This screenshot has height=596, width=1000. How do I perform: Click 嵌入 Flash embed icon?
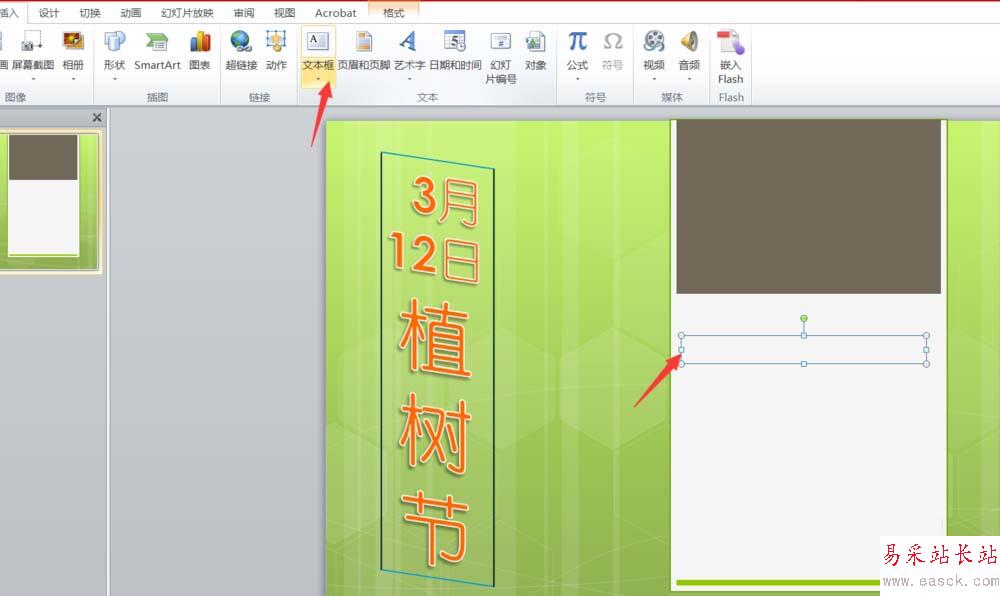[x=730, y=42]
